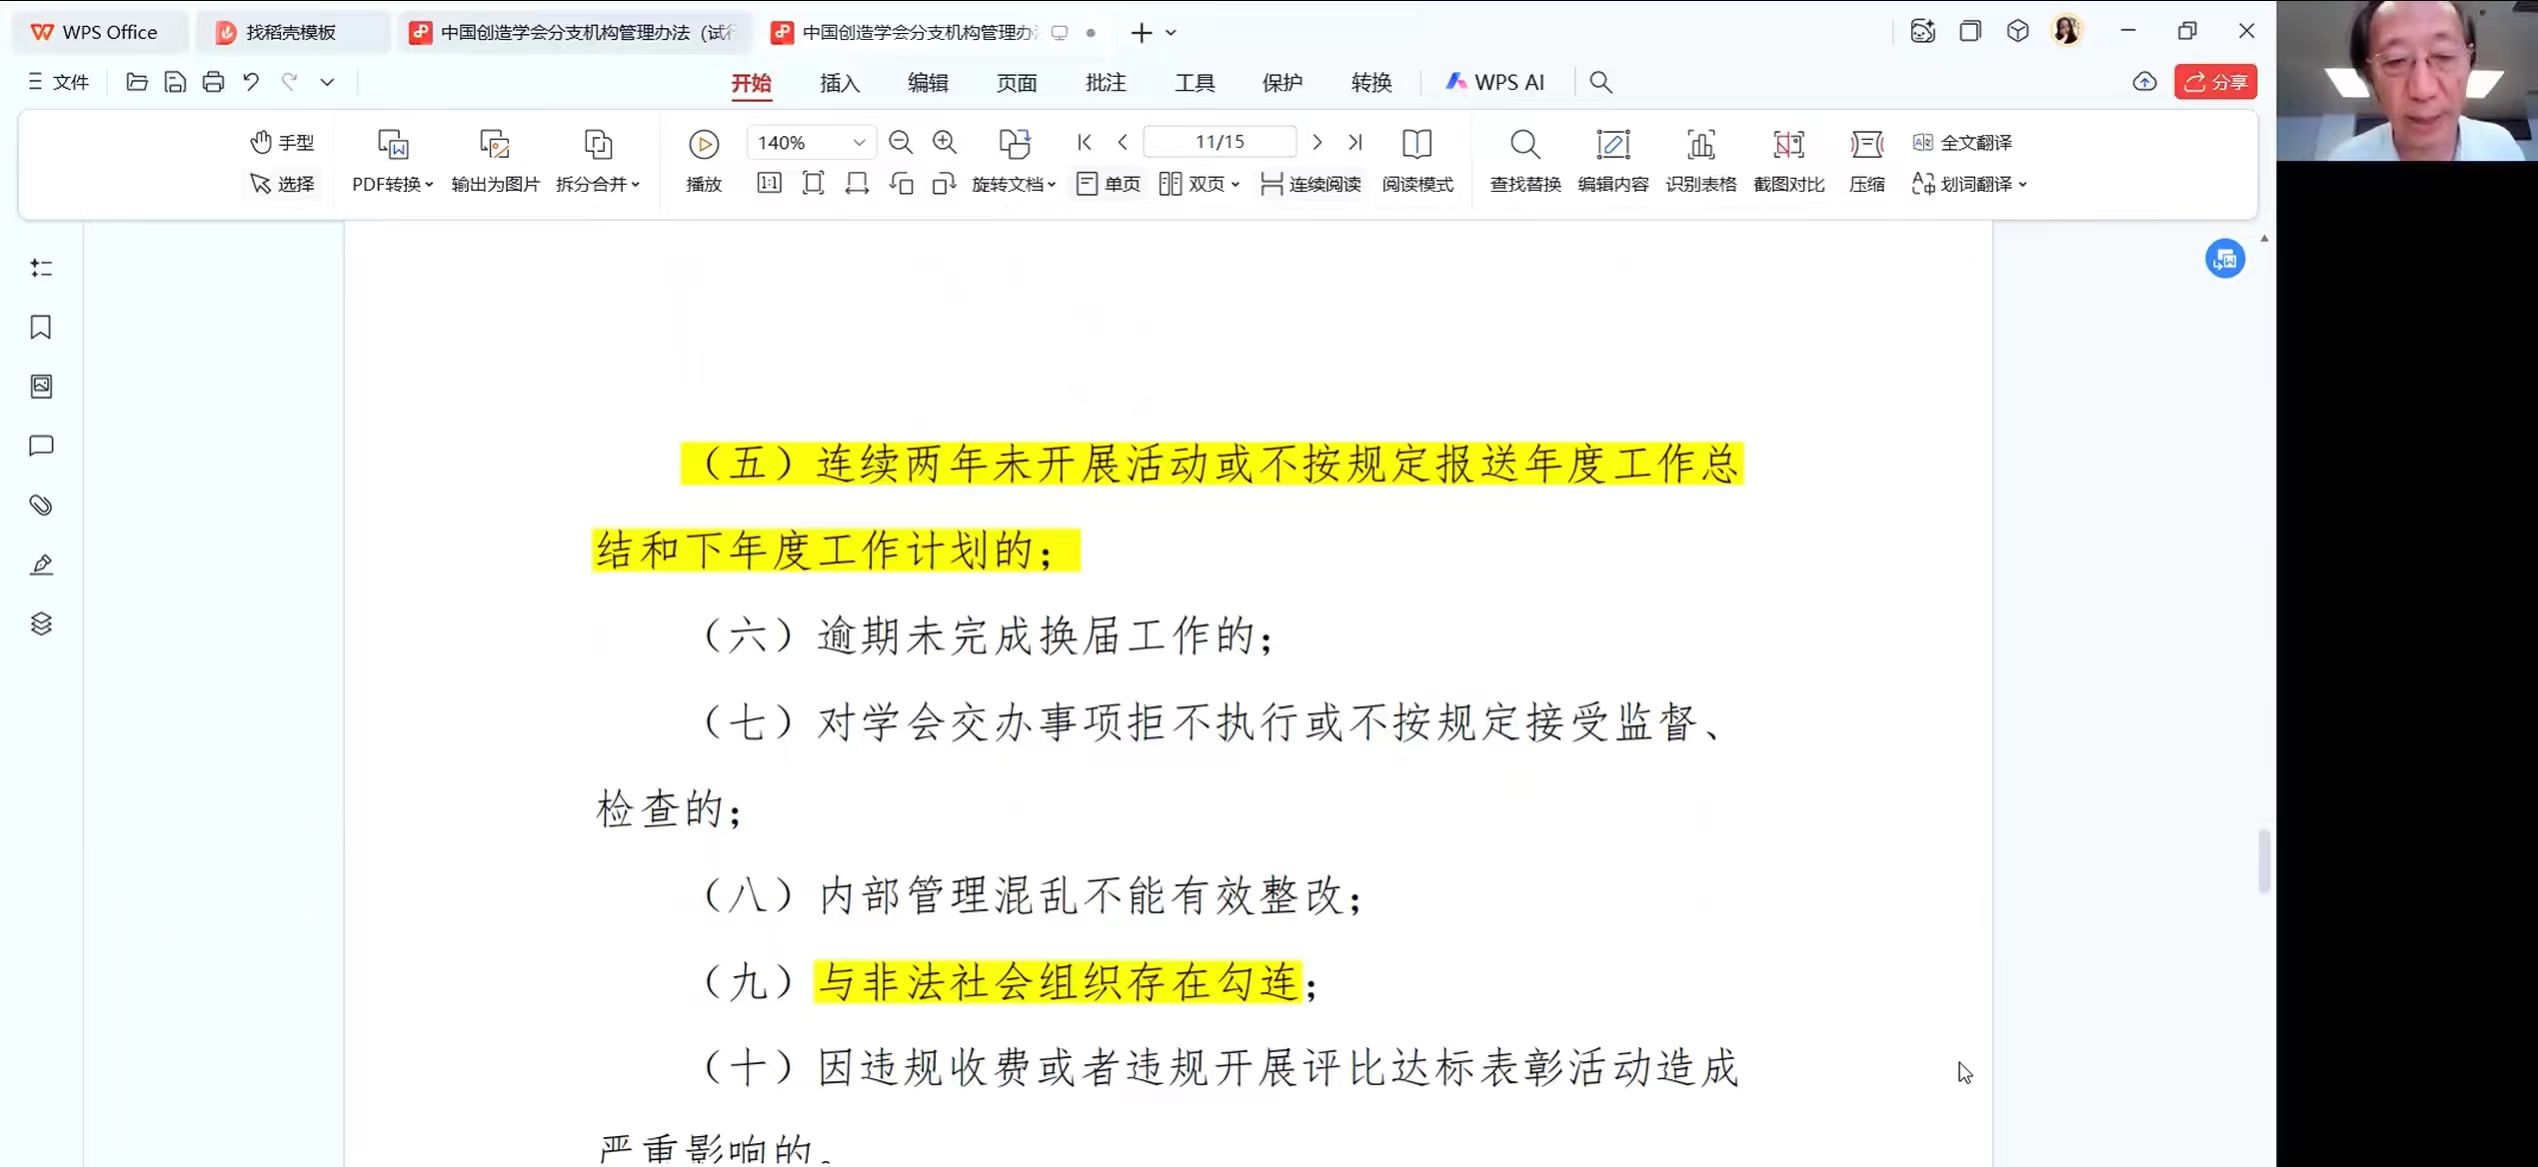Switch to the 找稻壳模板 tab
This screenshot has width=2538, height=1167.
pos(290,32)
